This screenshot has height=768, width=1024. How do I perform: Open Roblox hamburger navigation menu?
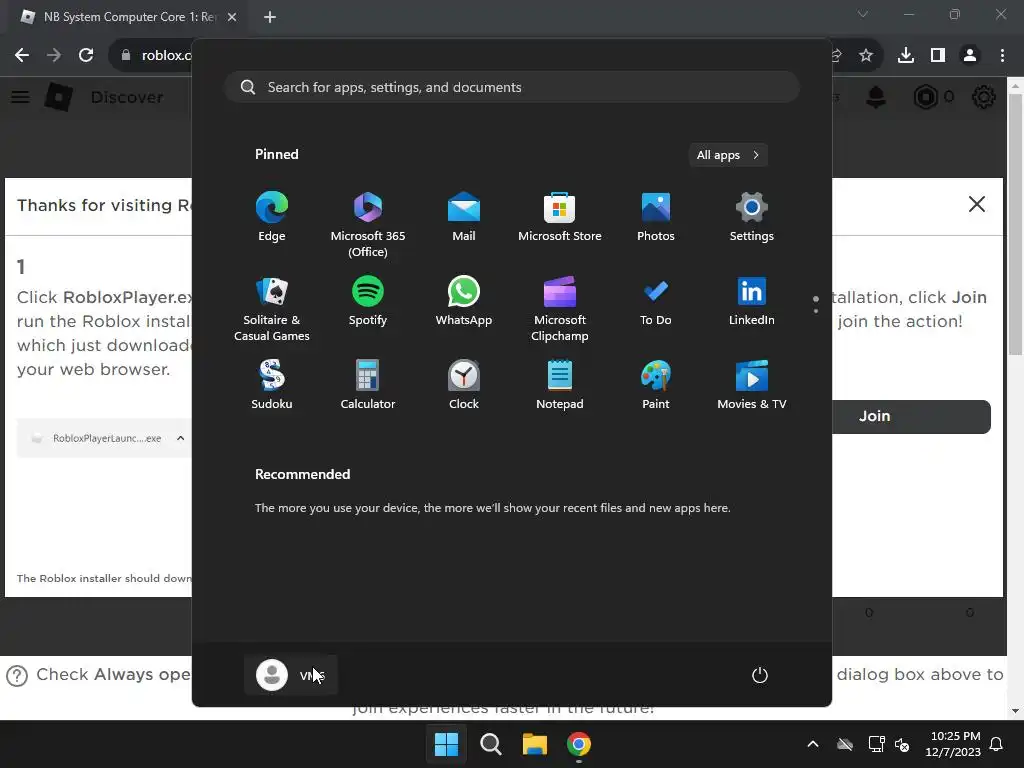coord(20,97)
